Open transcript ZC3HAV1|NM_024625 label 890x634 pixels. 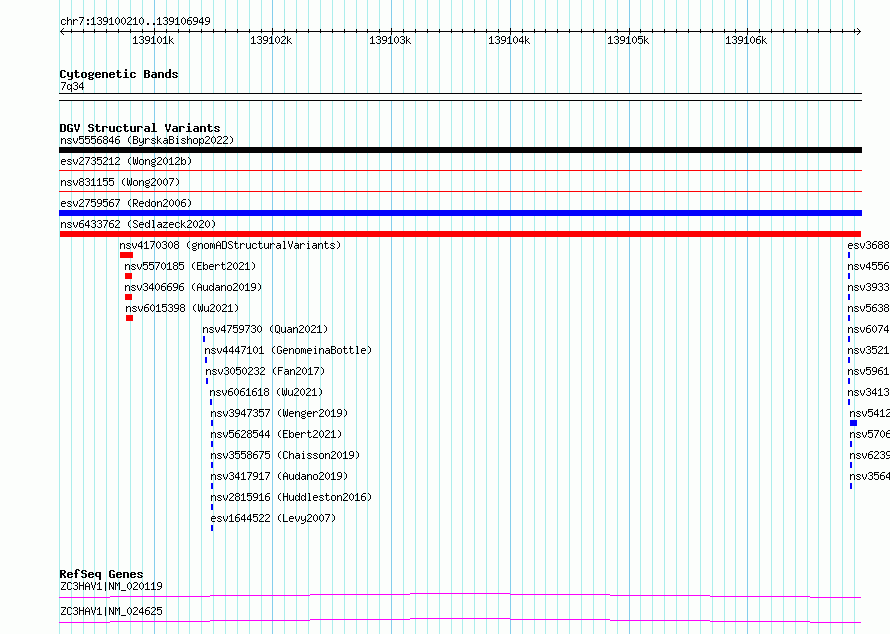coord(111,611)
